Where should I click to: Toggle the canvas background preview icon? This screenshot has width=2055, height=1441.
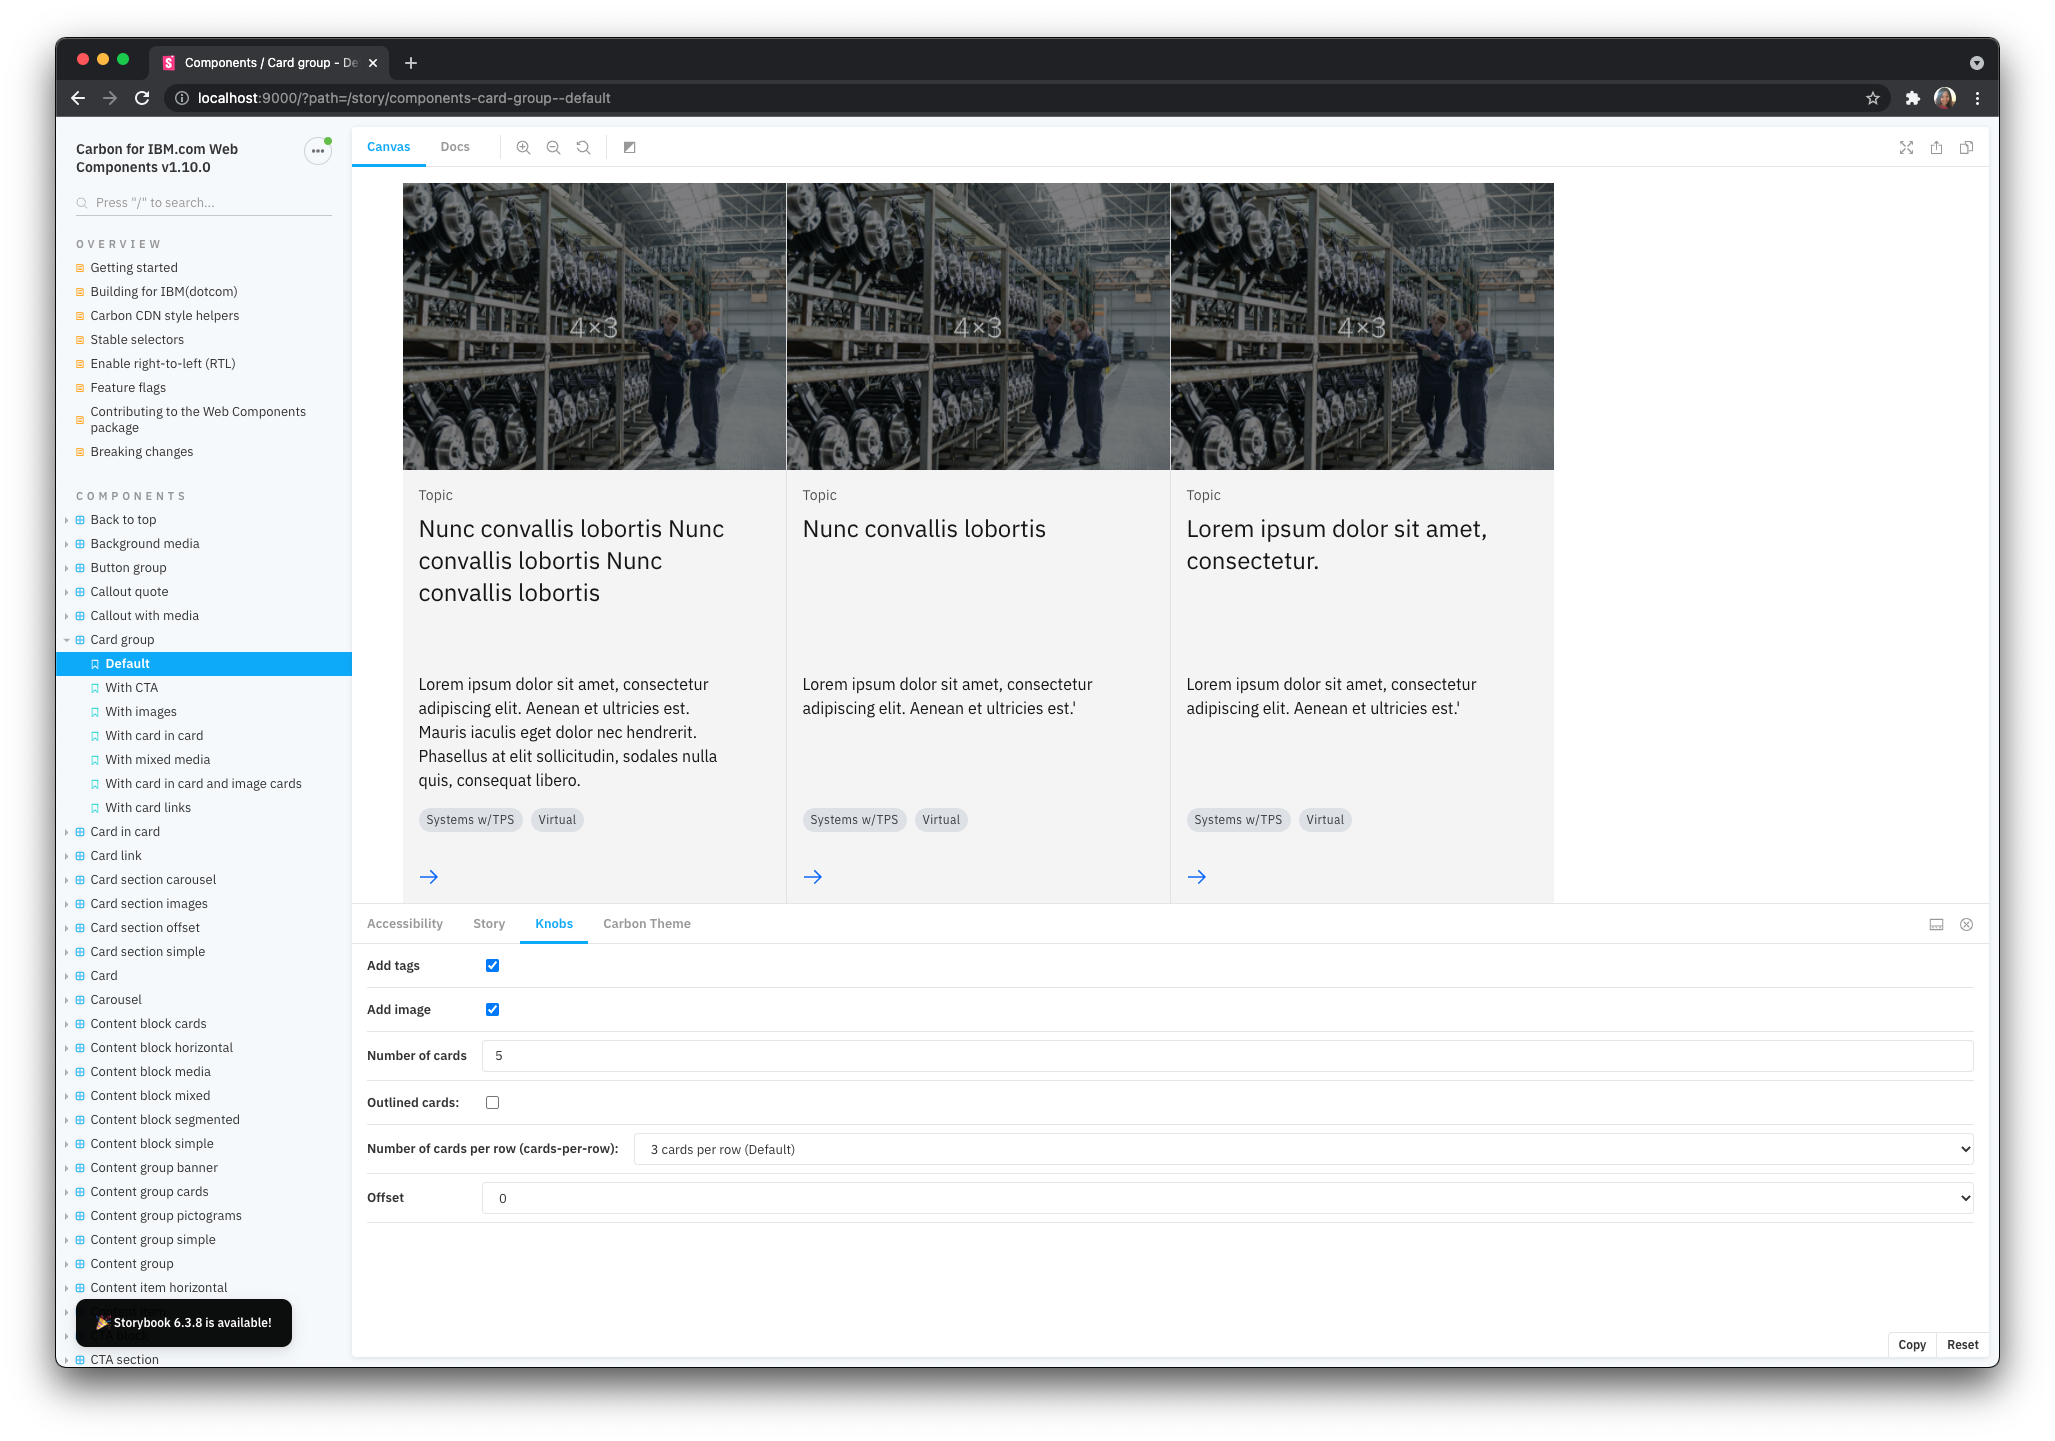pyautogui.click(x=630, y=147)
